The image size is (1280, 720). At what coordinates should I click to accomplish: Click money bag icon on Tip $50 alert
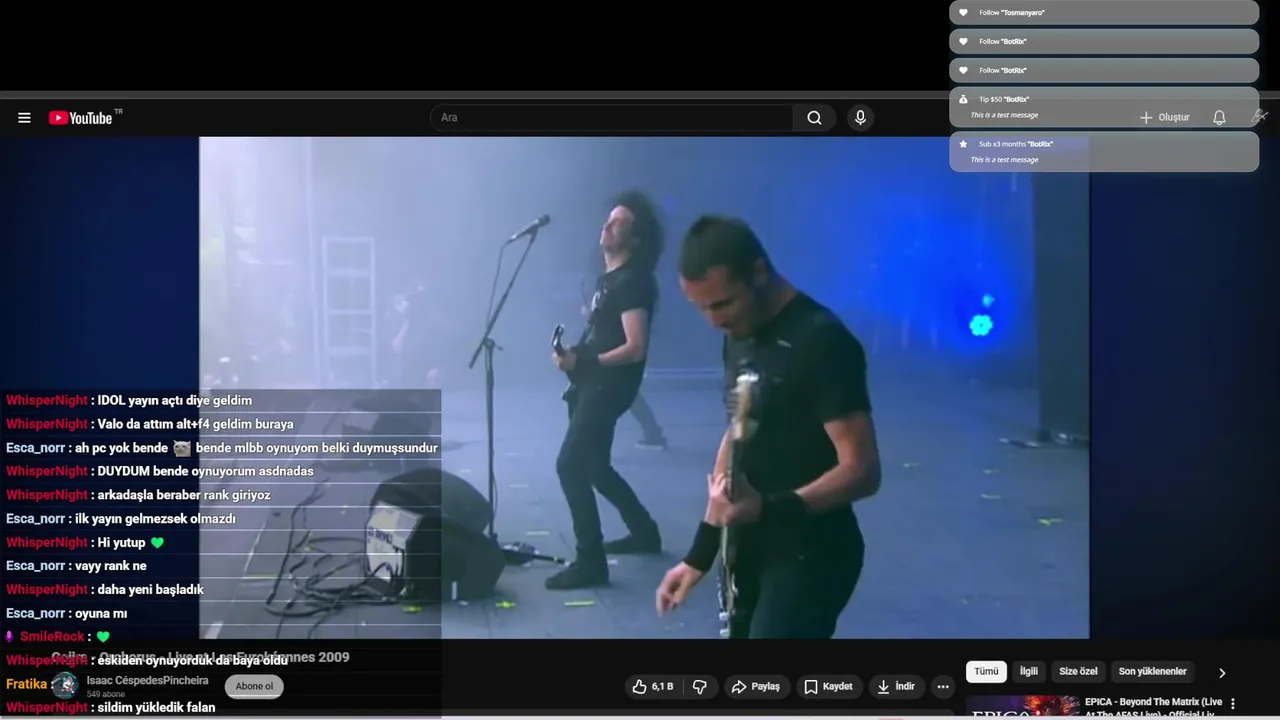coord(963,99)
